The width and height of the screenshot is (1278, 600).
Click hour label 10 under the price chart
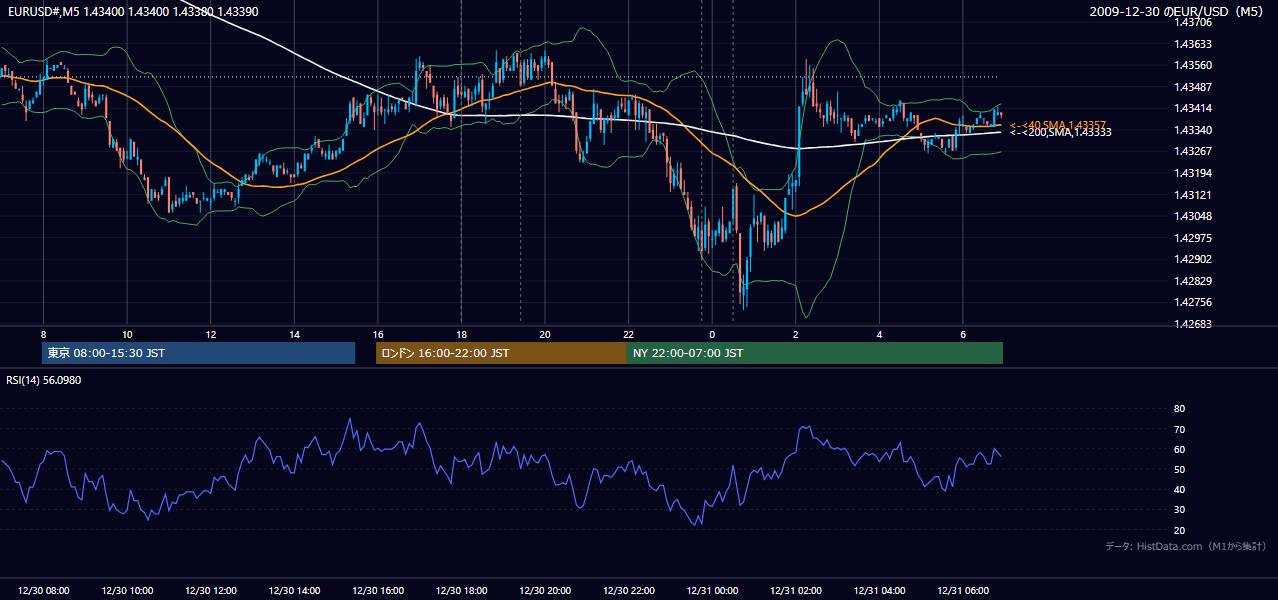127,334
